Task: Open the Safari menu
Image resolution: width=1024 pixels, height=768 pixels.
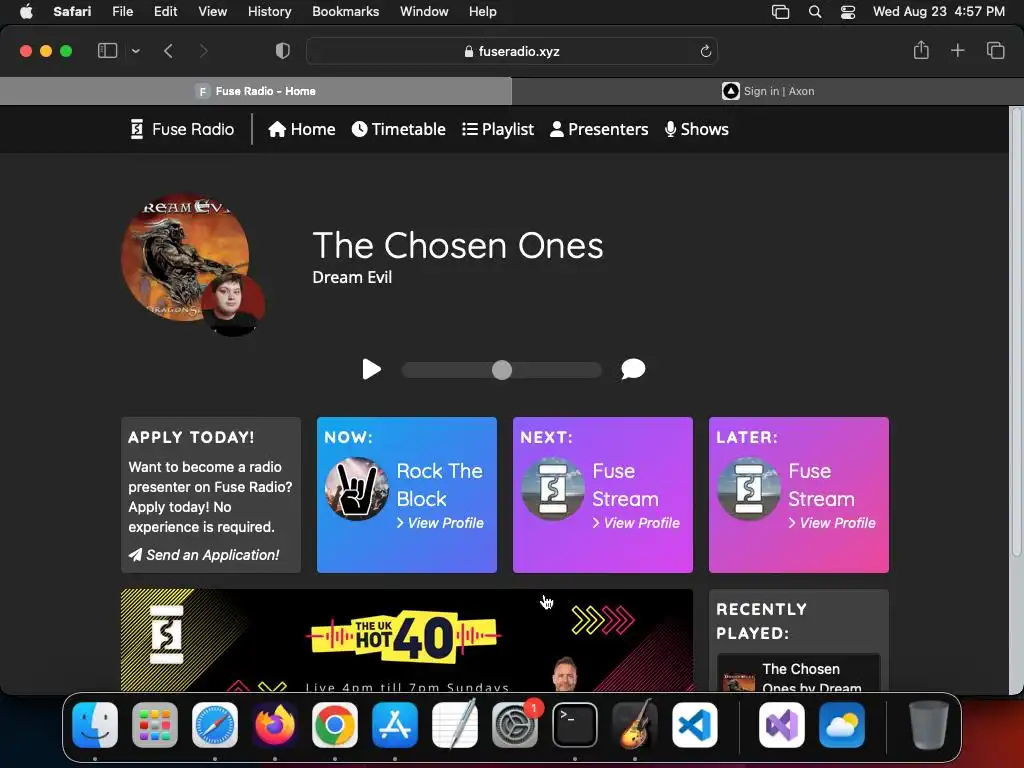Action: coord(72,11)
